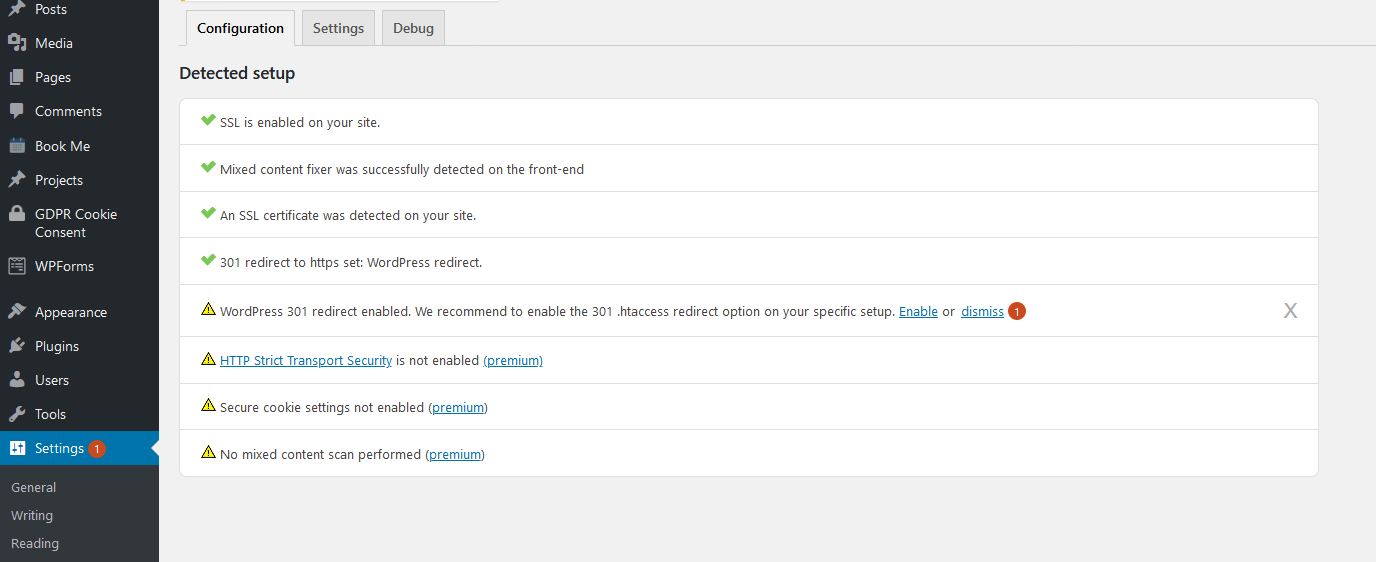This screenshot has height=562, width=1376.
Task: Click the Book Me calendar icon
Action: [x=17, y=146]
